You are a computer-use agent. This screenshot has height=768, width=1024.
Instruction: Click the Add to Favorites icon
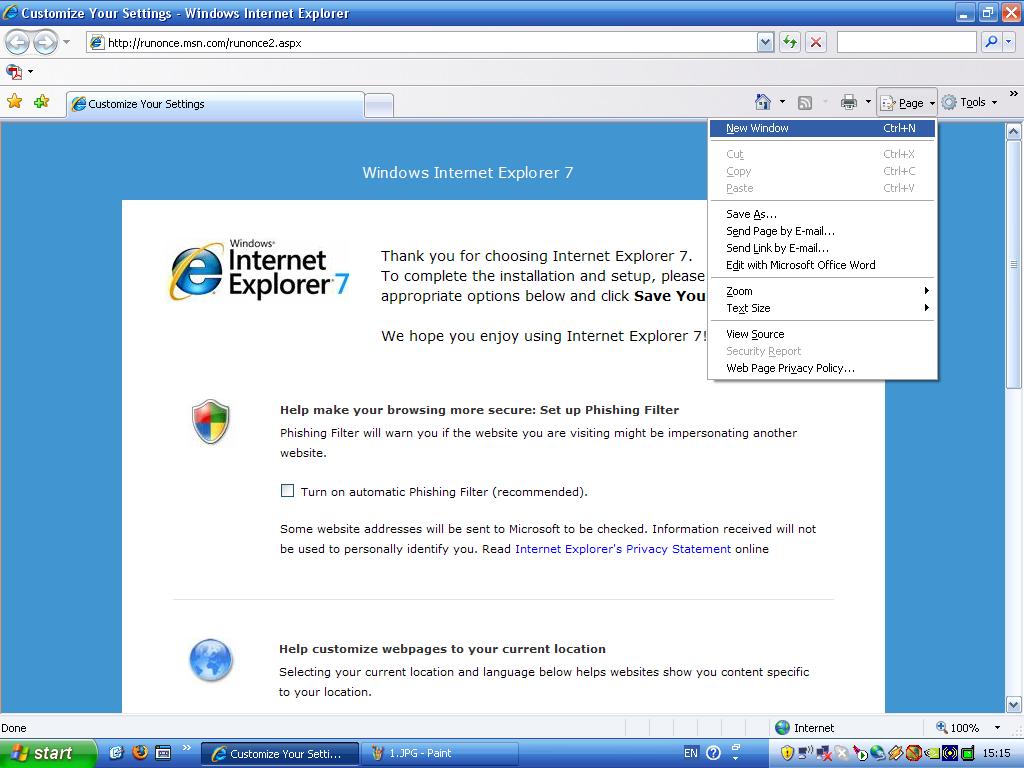tap(42, 102)
